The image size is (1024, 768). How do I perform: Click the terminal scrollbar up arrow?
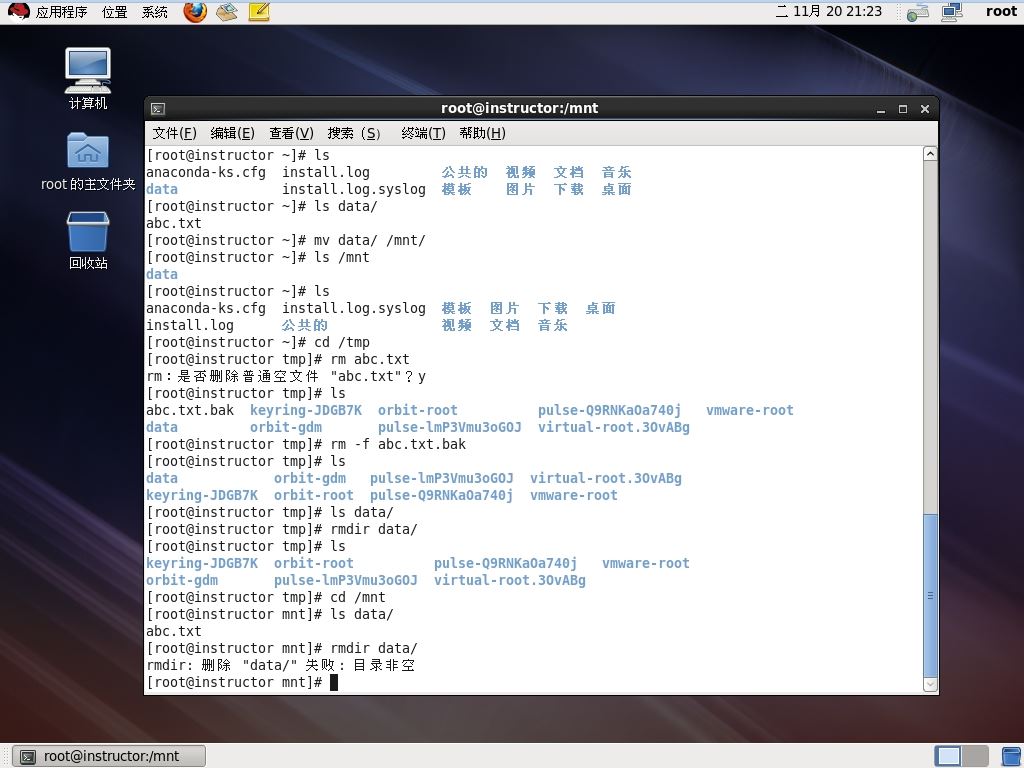click(x=931, y=154)
